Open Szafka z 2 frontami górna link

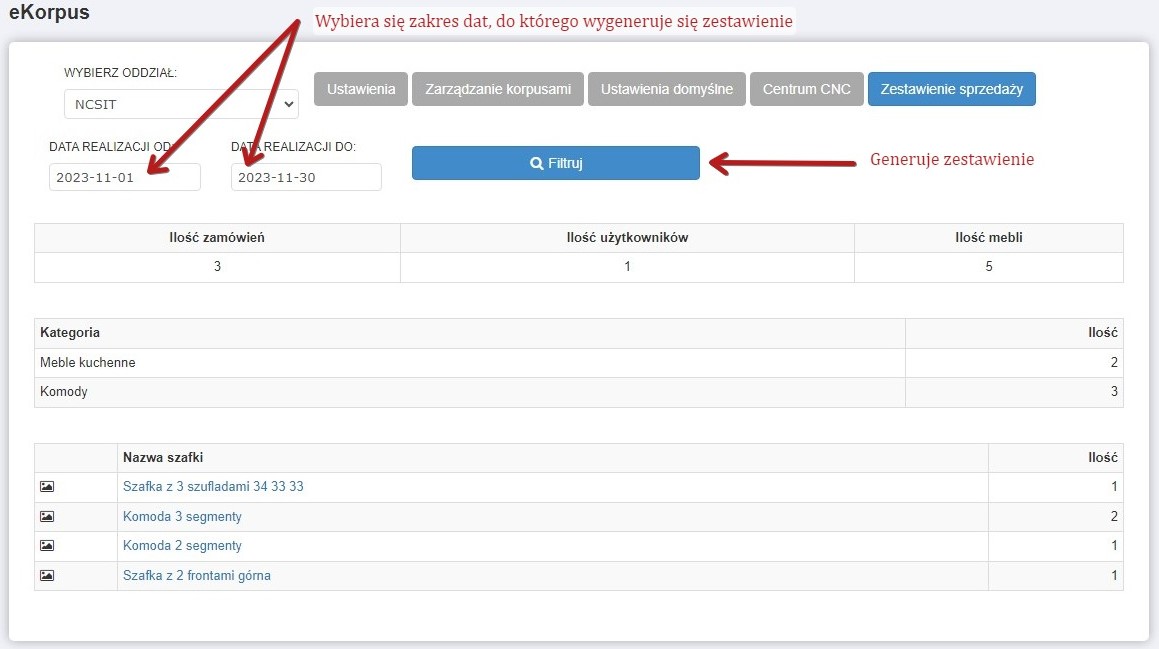coord(196,576)
